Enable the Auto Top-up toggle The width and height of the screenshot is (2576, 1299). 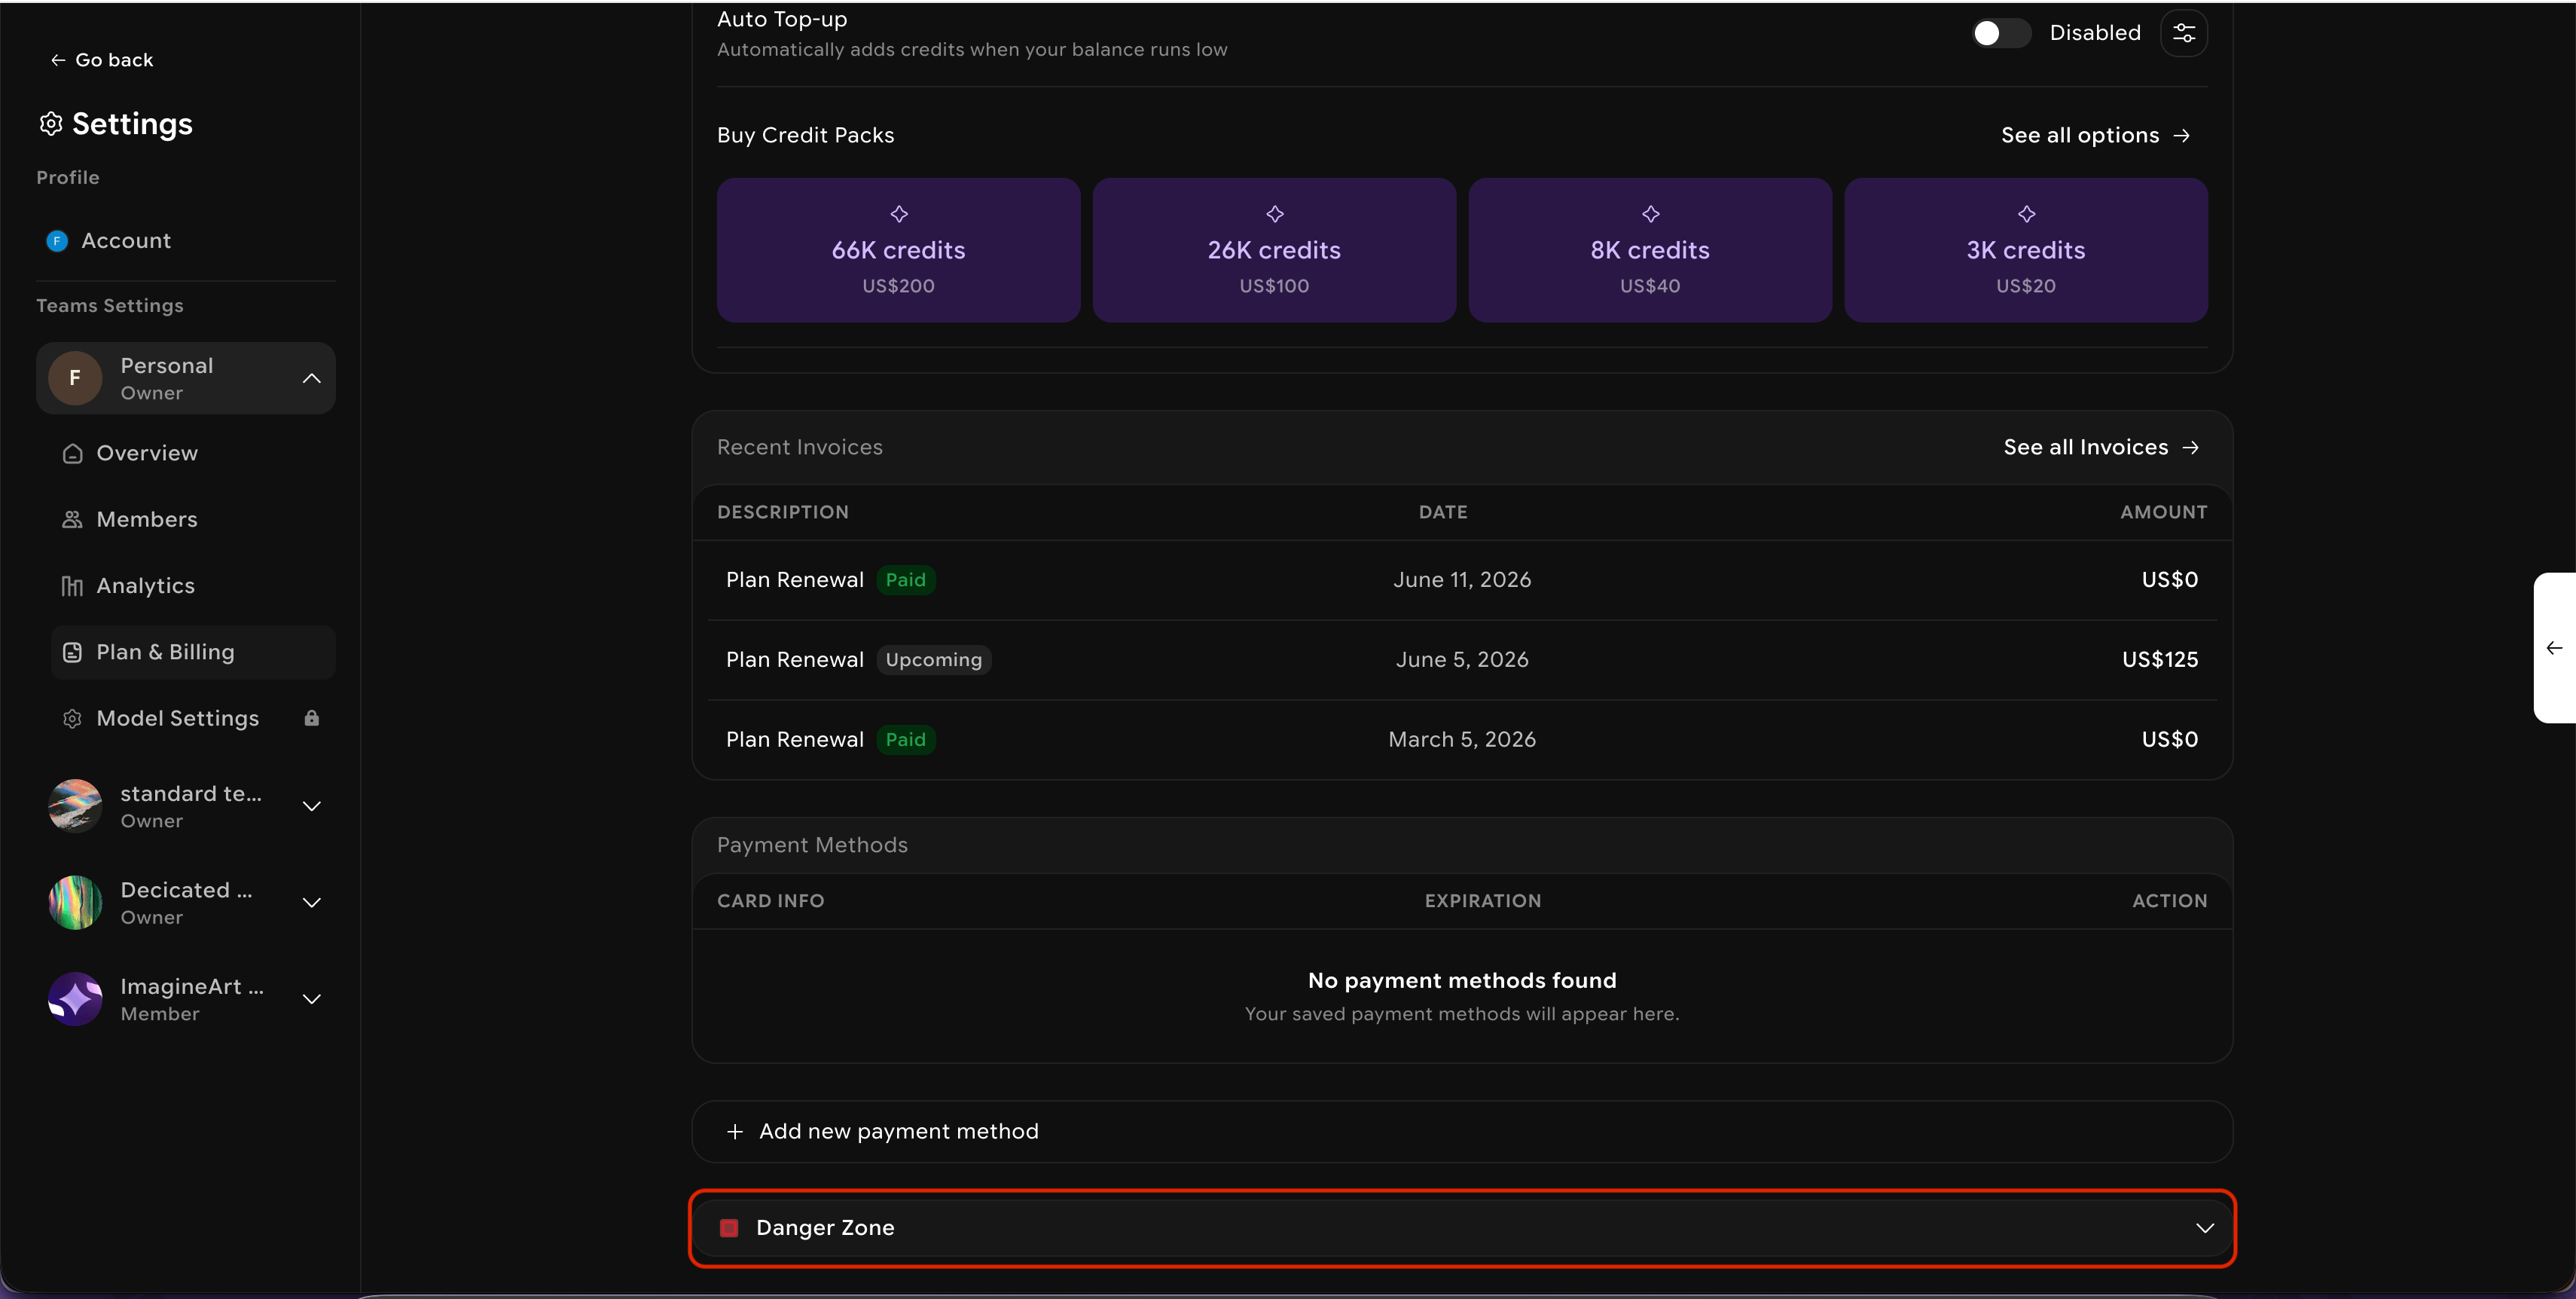pyautogui.click(x=2001, y=33)
